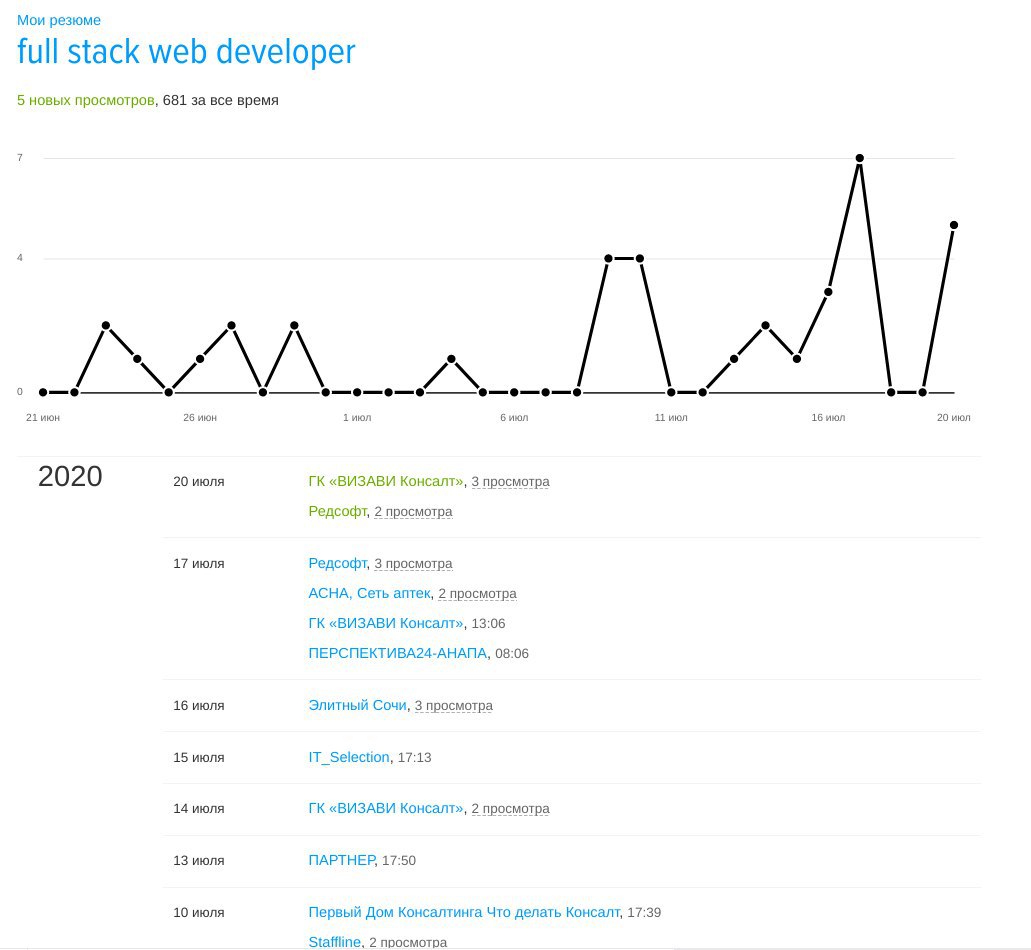Expand 3 просмотра next to Редсофт on 17 июля
Image resolution: width=1031 pixels, height=950 pixels.
413,564
